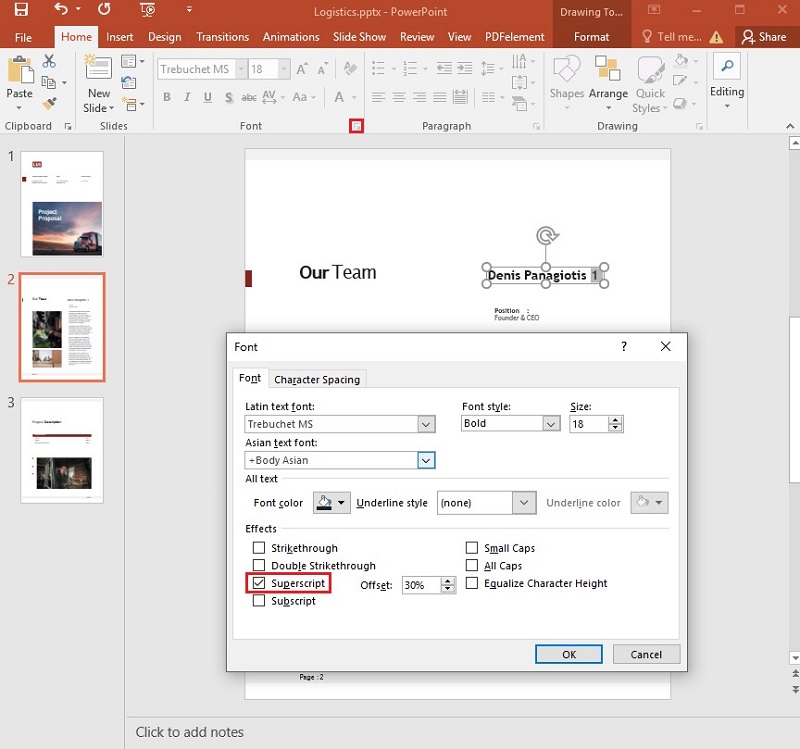800x749 pixels.
Task: Open the Drawing Tools Format tab
Action: point(591,37)
